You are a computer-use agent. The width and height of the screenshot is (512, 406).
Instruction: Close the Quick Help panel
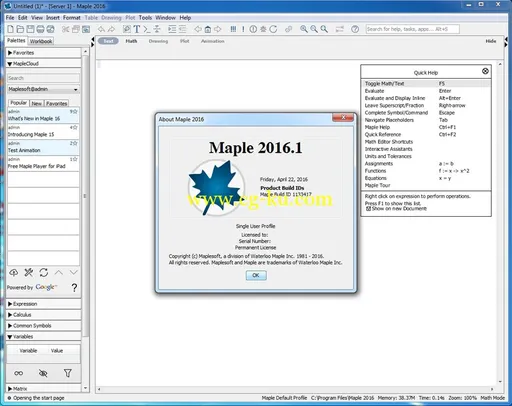point(485,71)
